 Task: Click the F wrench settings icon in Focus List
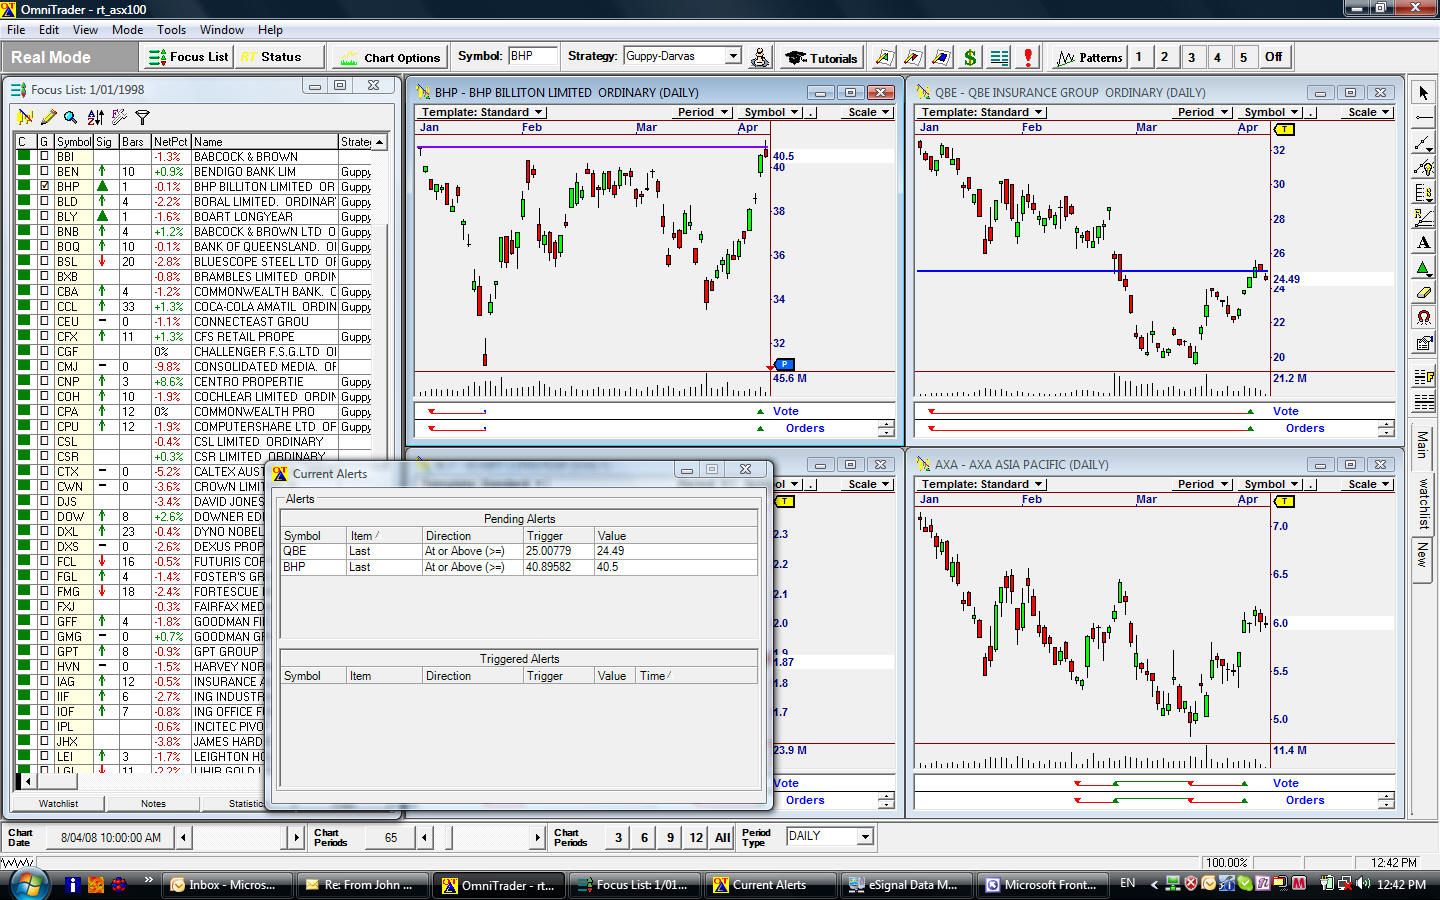coord(119,117)
